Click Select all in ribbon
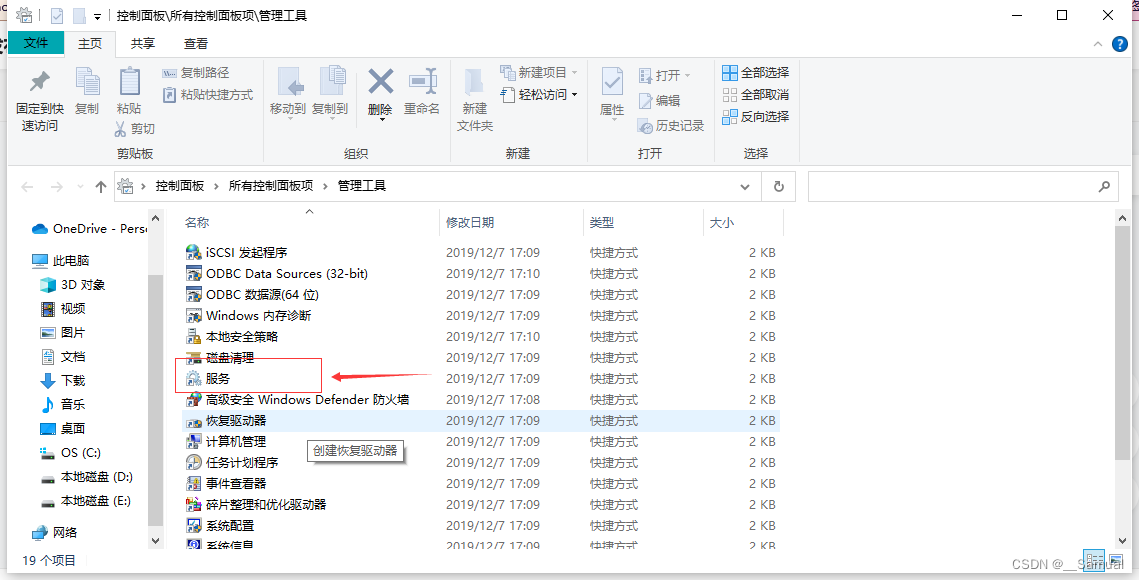The image size is (1139, 580). tap(755, 73)
